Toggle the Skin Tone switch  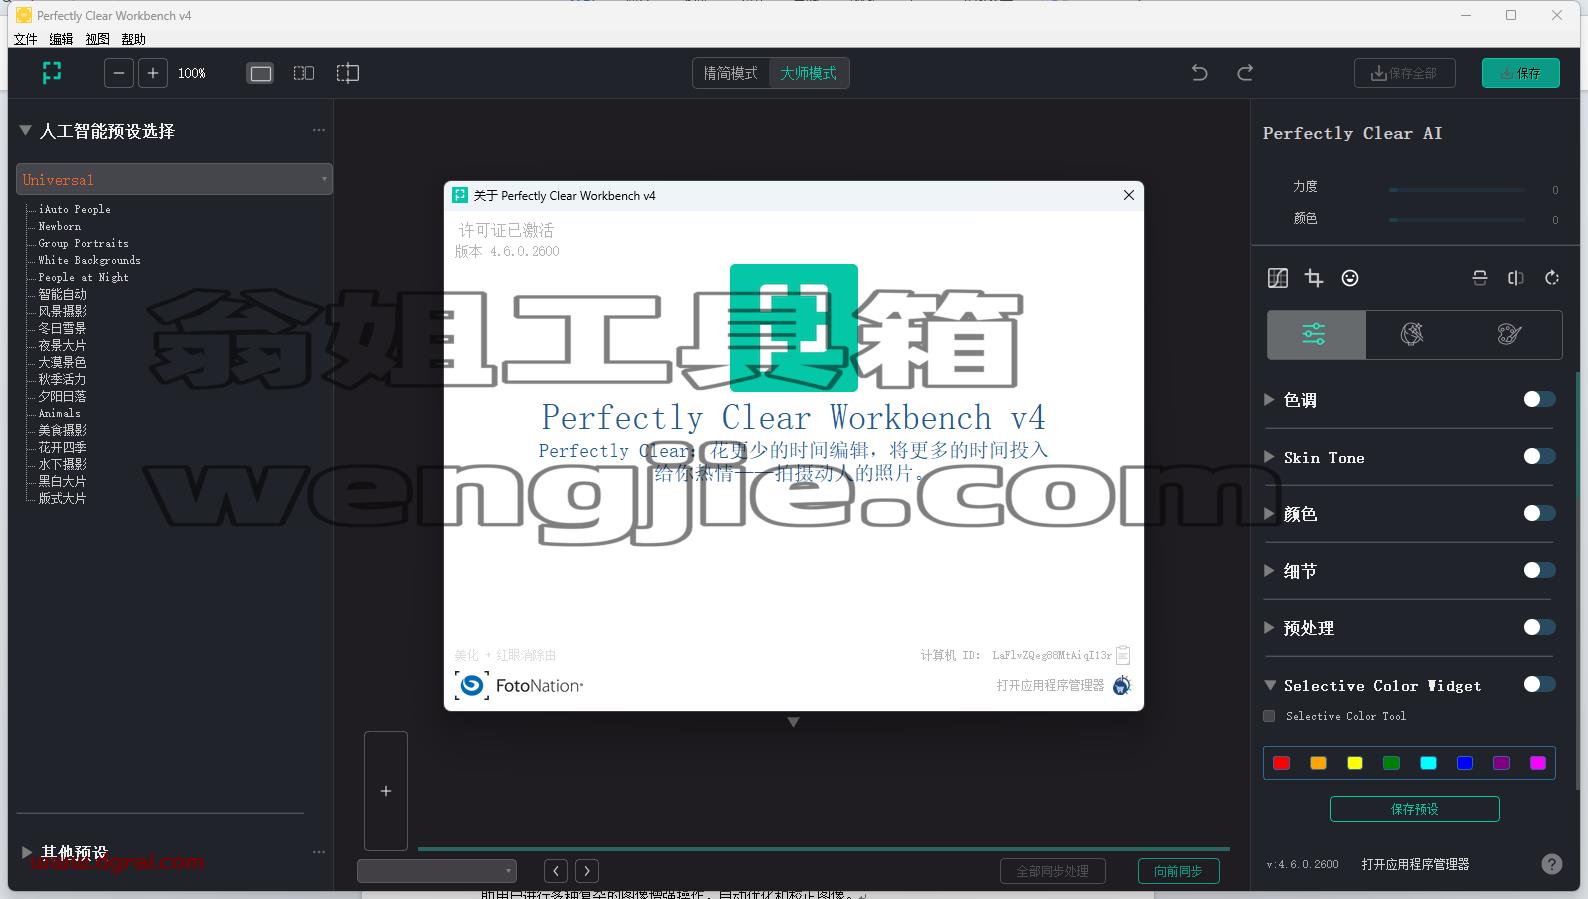[x=1539, y=456]
